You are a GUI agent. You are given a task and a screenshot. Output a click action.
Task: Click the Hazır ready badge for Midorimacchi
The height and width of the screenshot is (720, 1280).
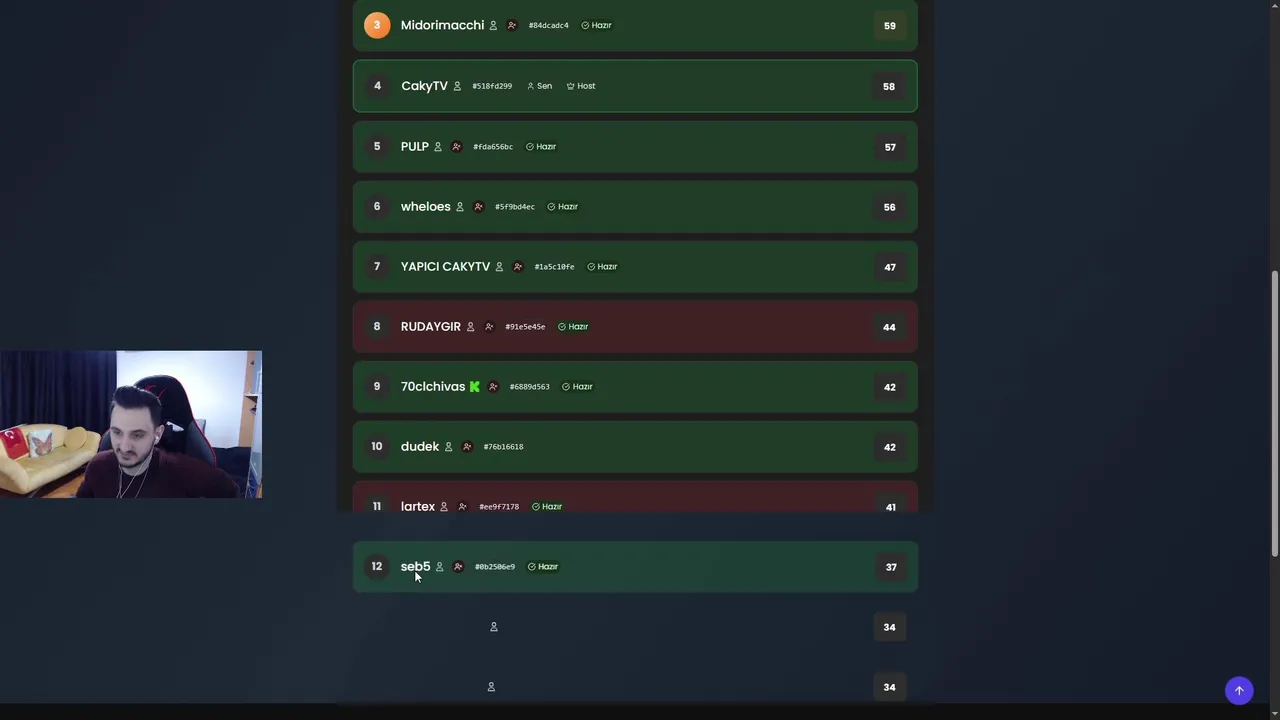pos(596,25)
